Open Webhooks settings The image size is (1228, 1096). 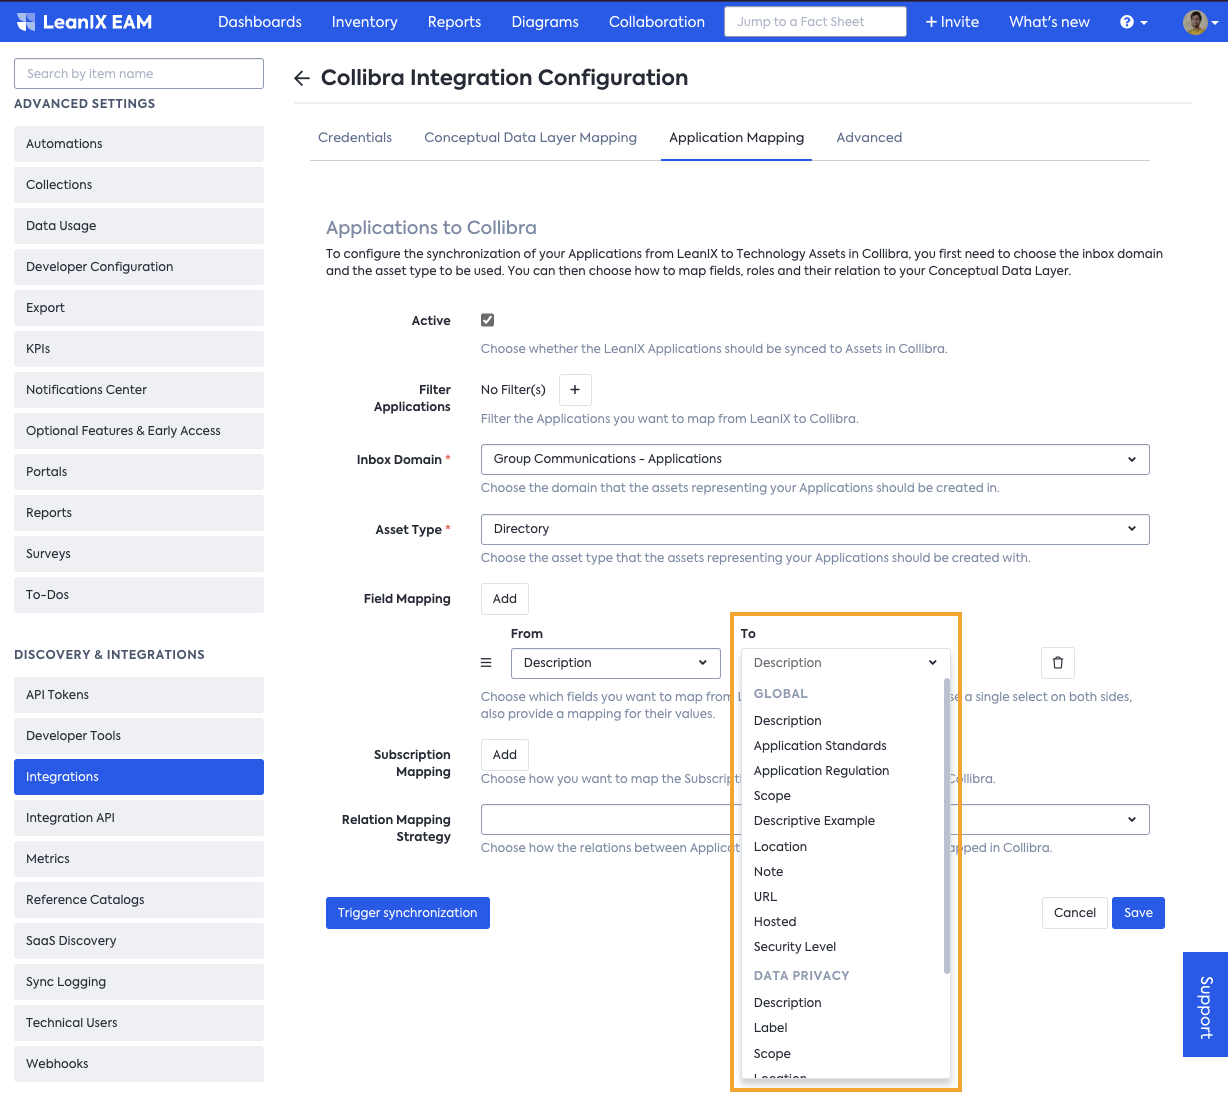click(x=139, y=1064)
